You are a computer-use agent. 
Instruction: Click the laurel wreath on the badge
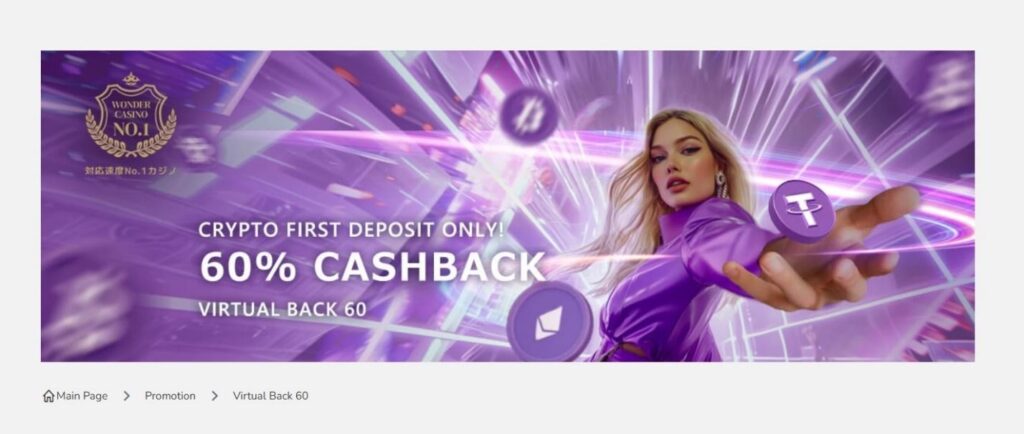tap(131, 136)
